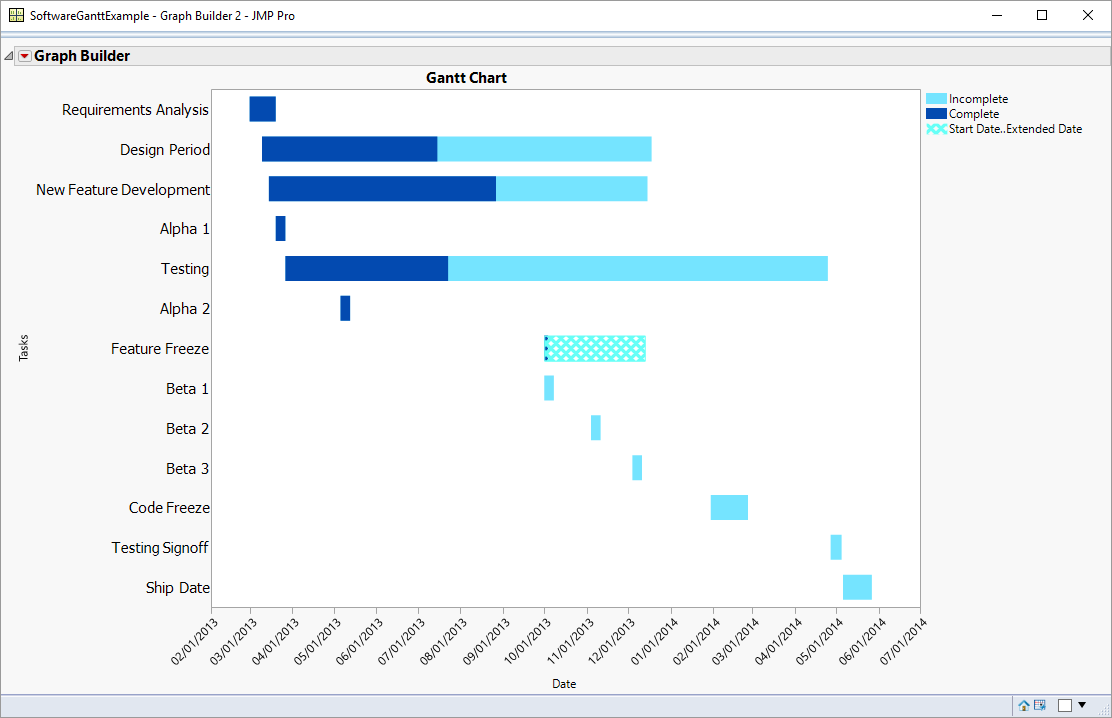Click the JMP icon in the title bar

pyautogui.click(x=13, y=15)
